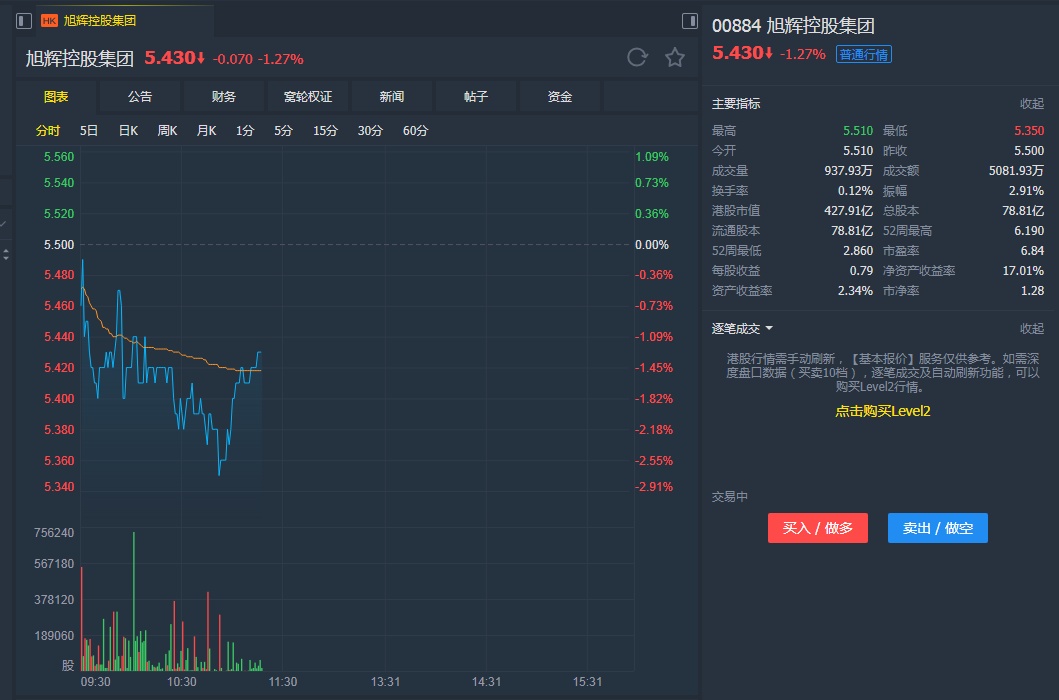1059x700 pixels.
Task: Click the 买入 / 做多 button
Action: [x=817, y=528]
